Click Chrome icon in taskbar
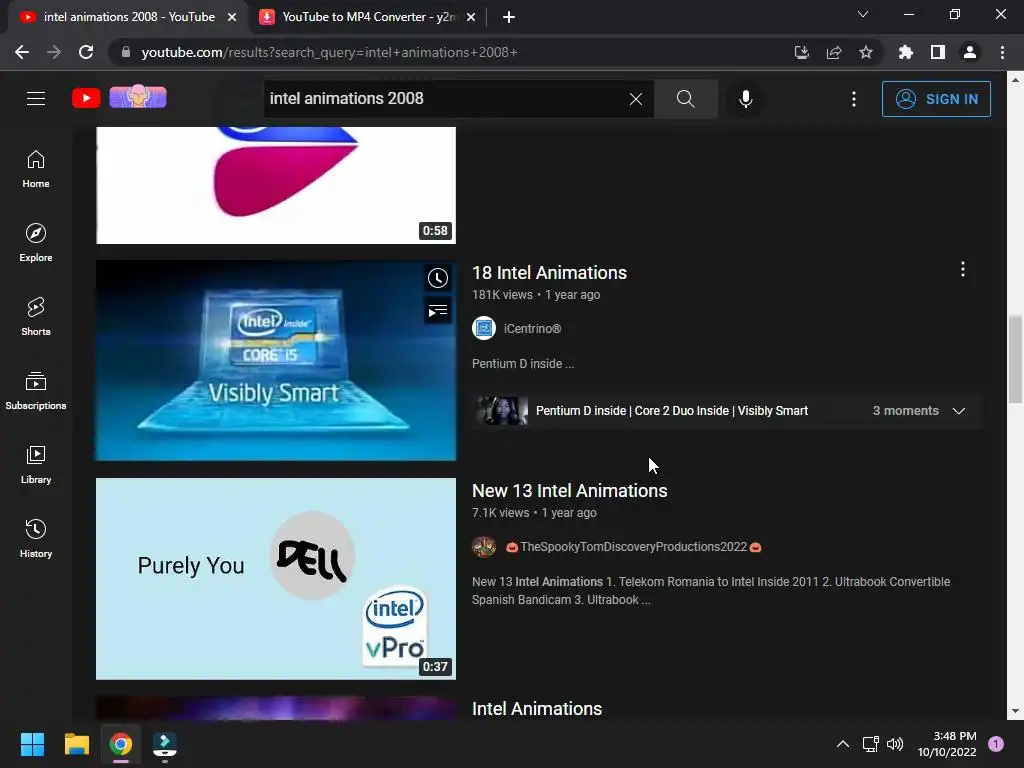Image resolution: width=1024 pixels, height=768 pixels. click(121, 744)
